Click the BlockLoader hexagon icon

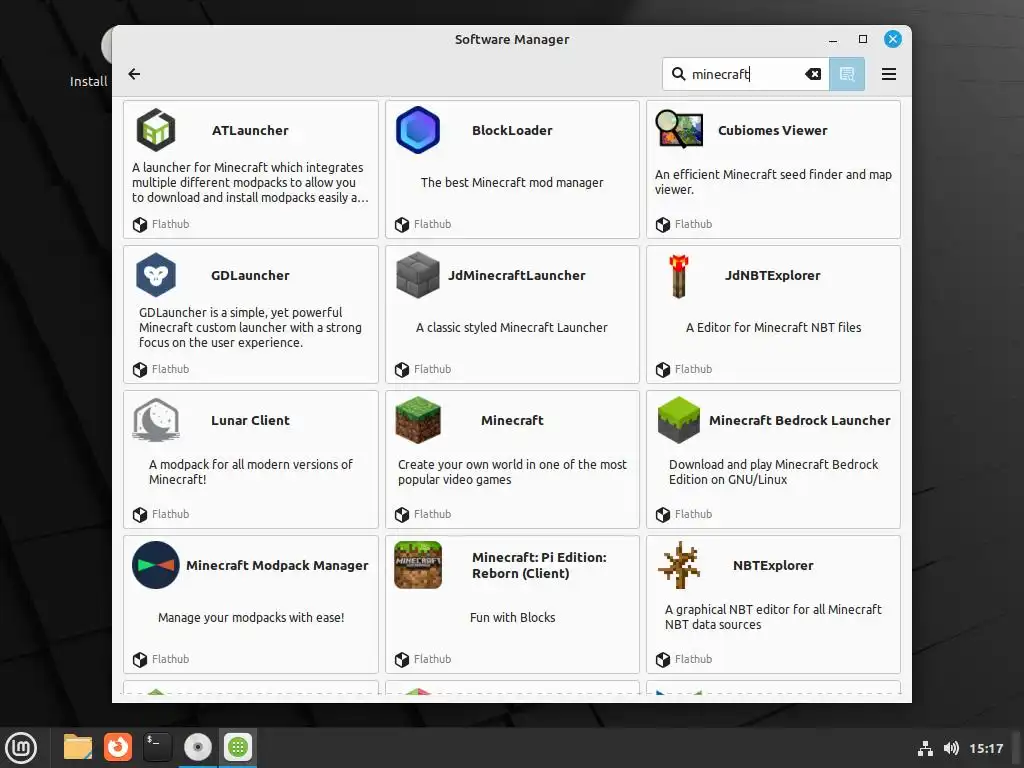pyautogui.click(x=418, y=130)
